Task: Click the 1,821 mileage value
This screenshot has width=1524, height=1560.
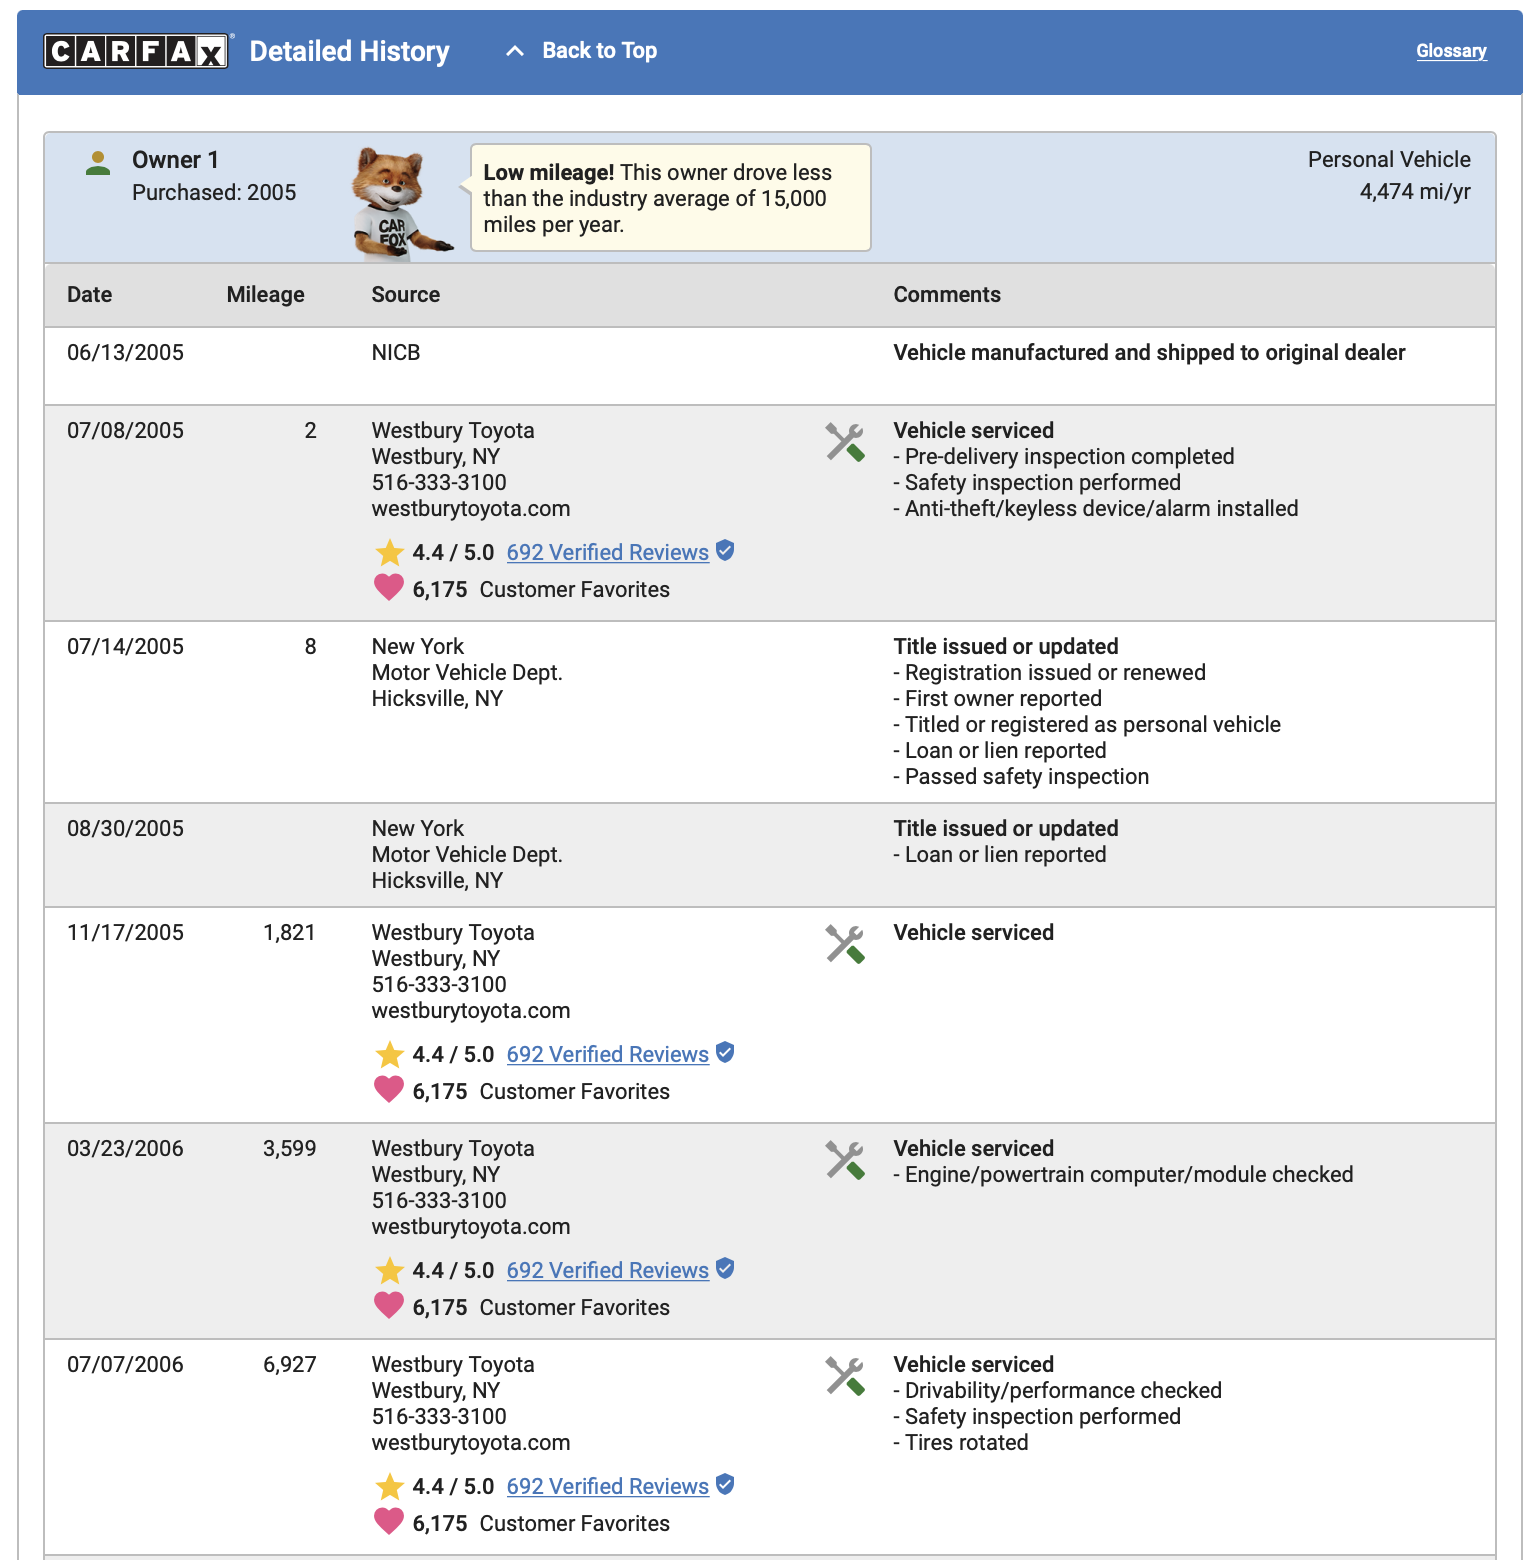Action: 290,933
